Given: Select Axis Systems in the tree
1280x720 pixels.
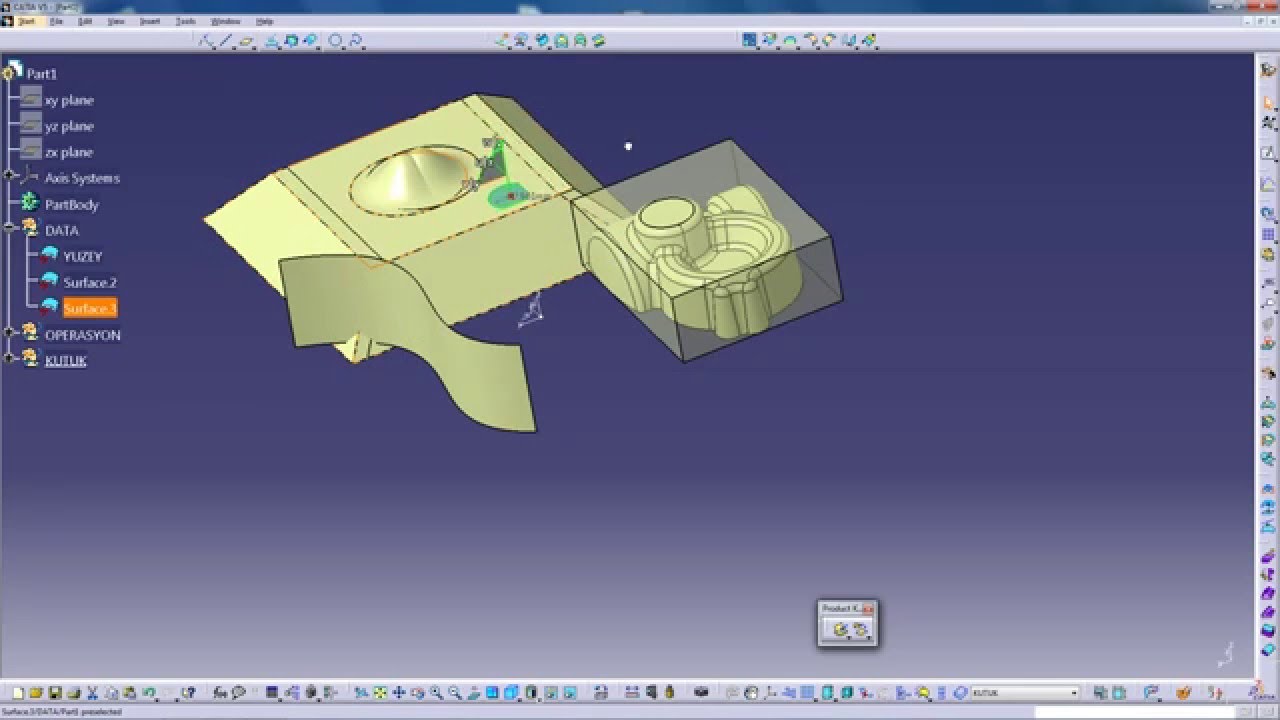Looking at the screenshot, I should tap(82, 178).
